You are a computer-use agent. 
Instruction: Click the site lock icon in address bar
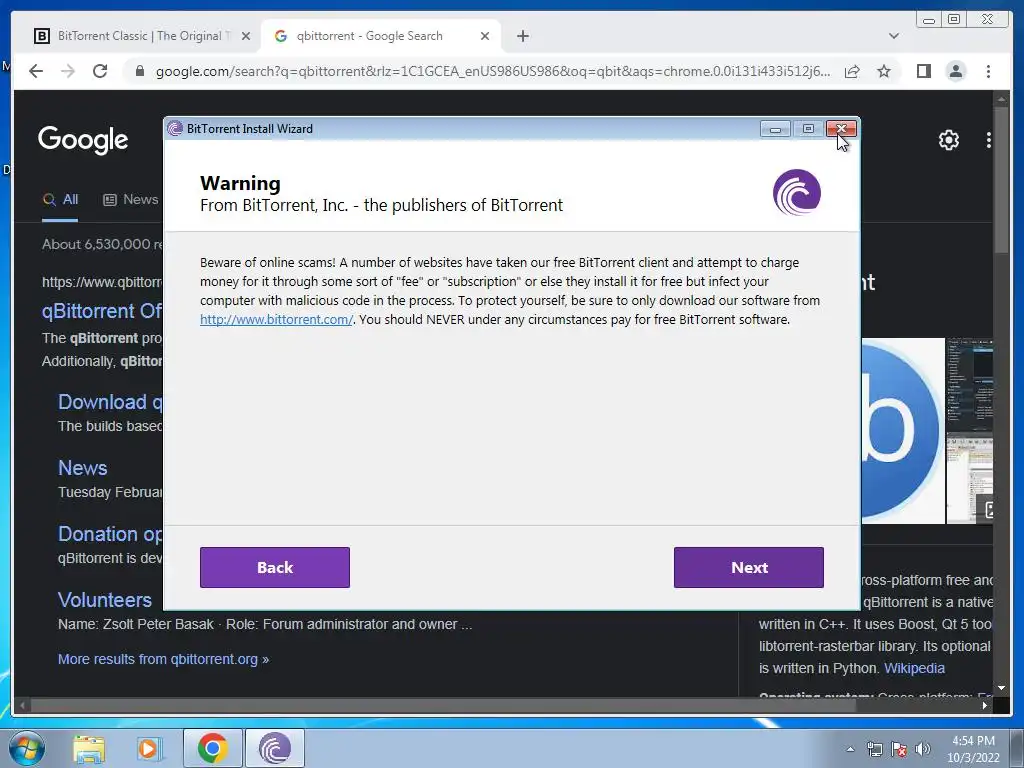140,71
